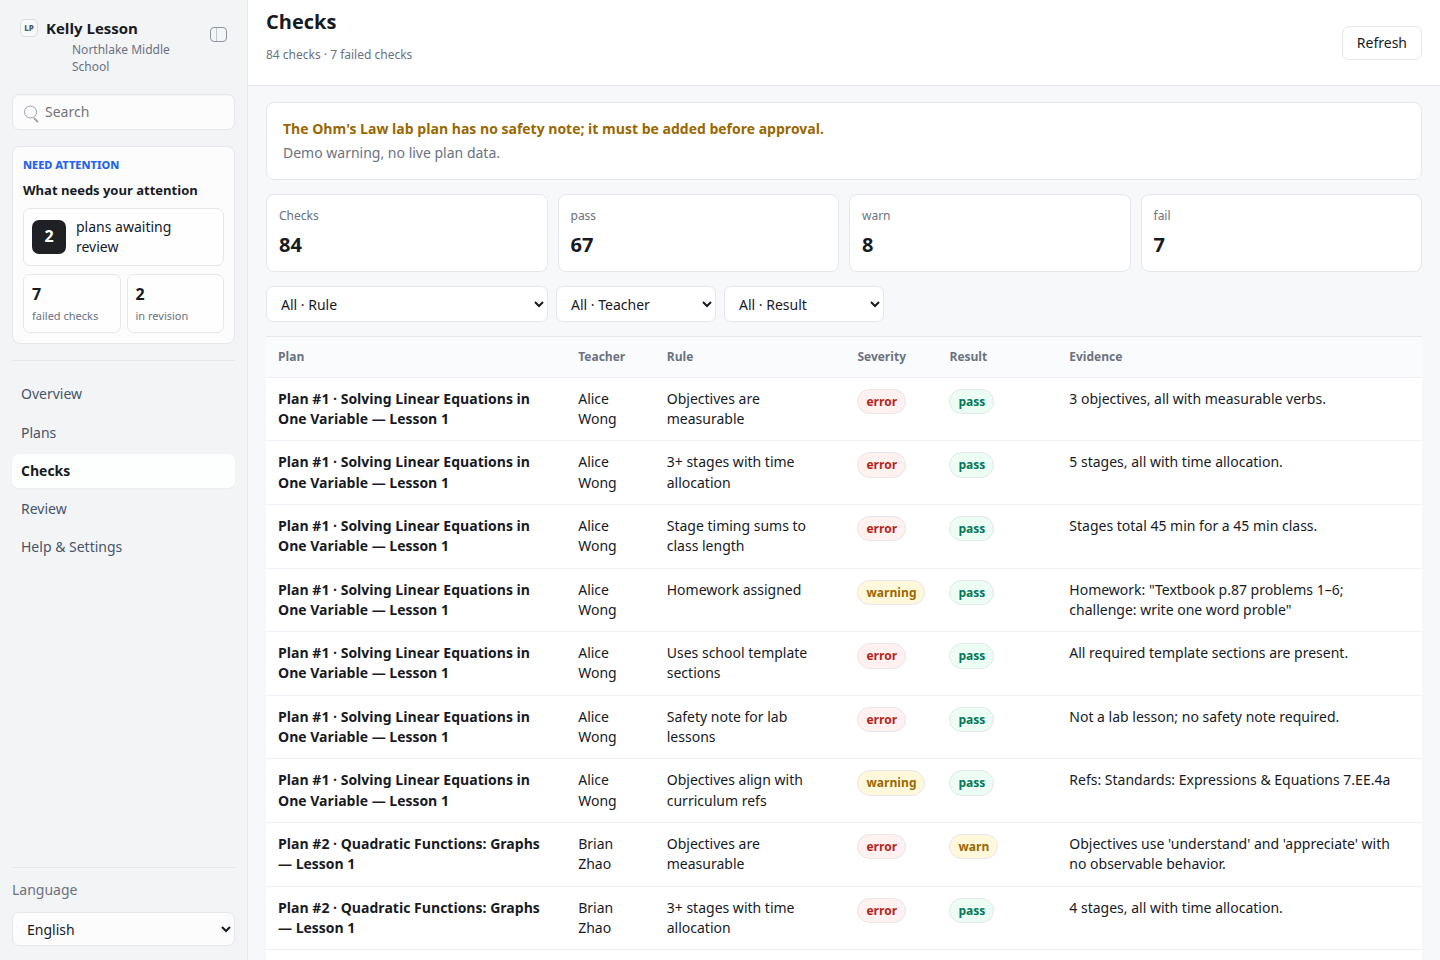The image size is (1440, 960).
Task: Click the Plan column header
Action: click(x=291, y=357)
